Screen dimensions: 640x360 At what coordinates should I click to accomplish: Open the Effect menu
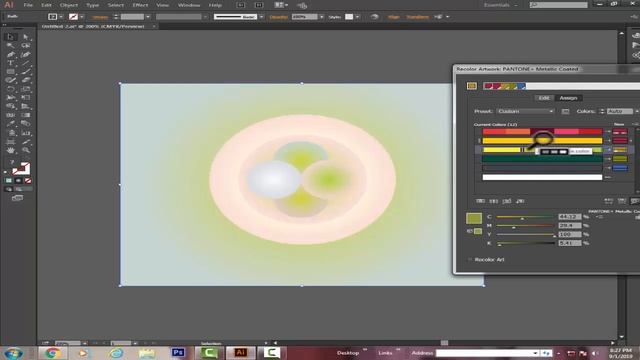tap(140, 5)
